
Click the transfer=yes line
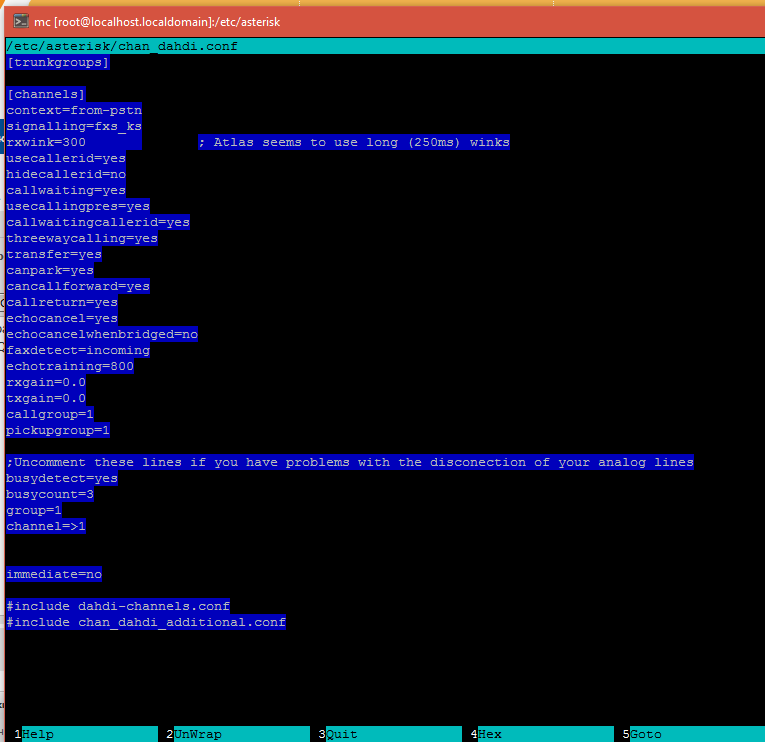pyautogui.click(x=54, y=255)
